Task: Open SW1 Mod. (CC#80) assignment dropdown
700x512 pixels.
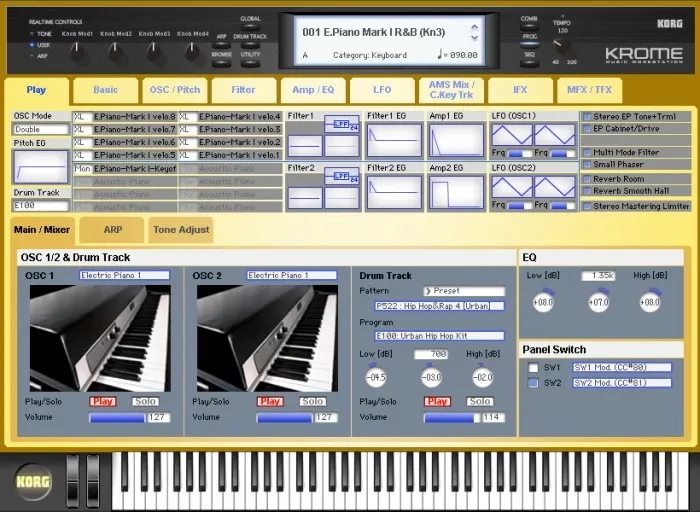Action: [x=622, y=367]
